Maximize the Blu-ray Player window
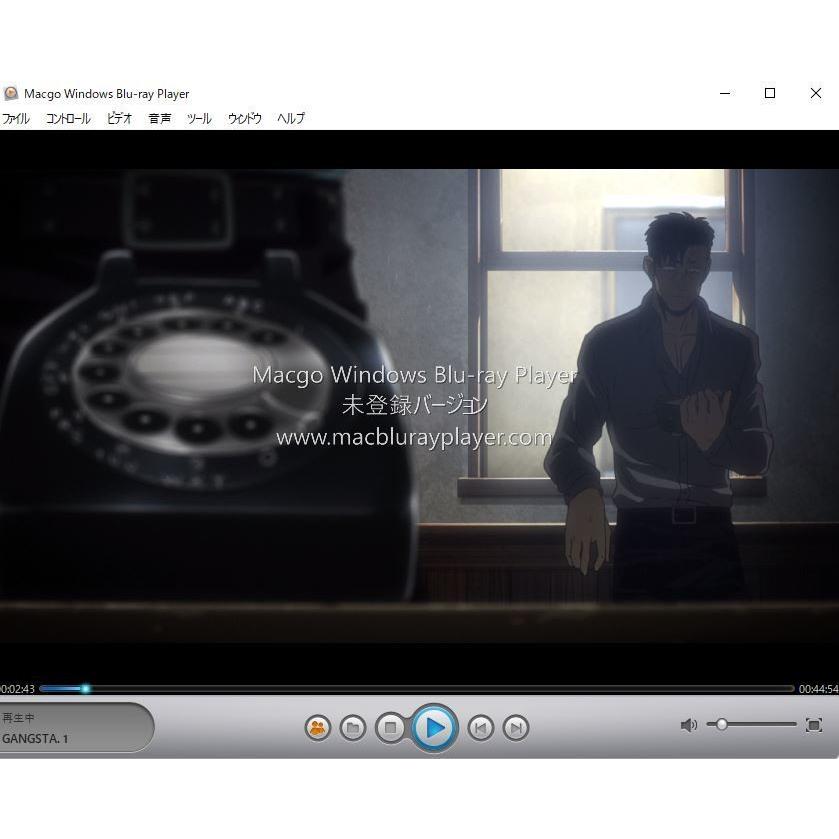 pyautogui.click(x=770, y=94)
